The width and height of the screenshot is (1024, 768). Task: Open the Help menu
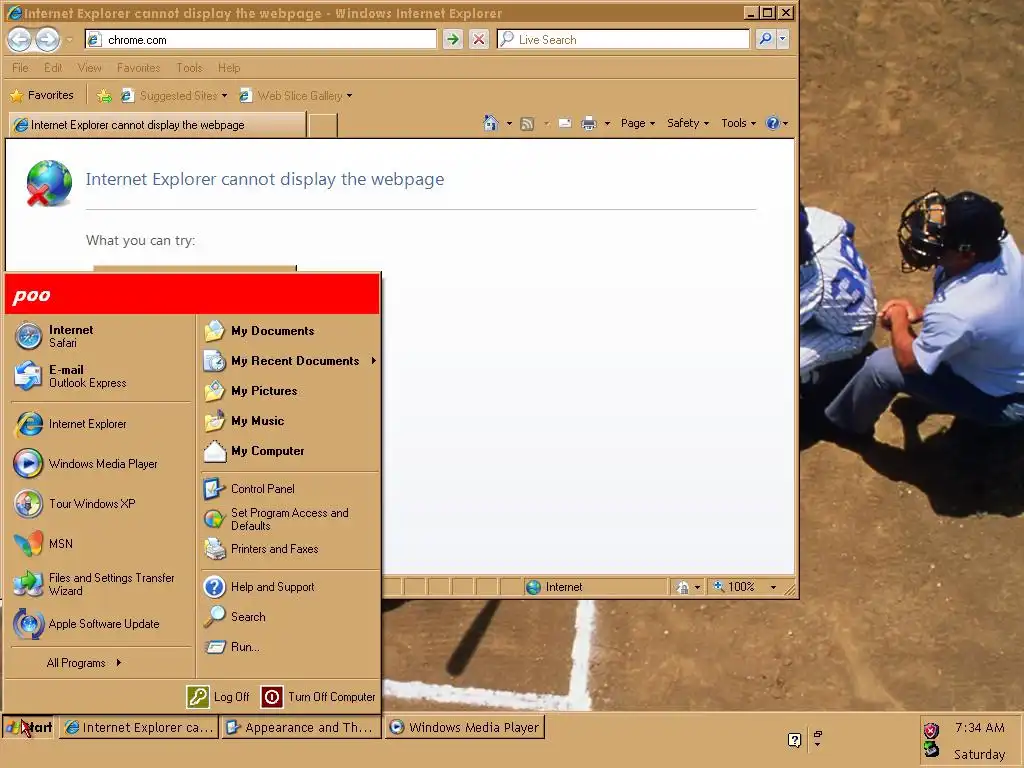tap(229, 68)
